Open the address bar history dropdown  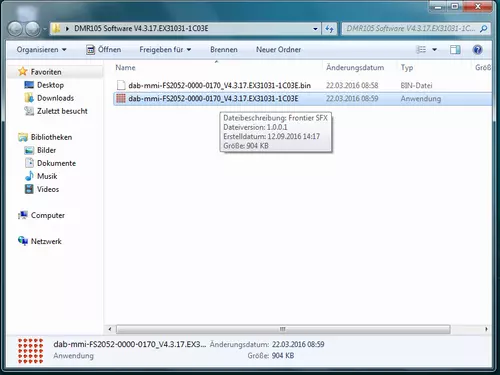315,29
